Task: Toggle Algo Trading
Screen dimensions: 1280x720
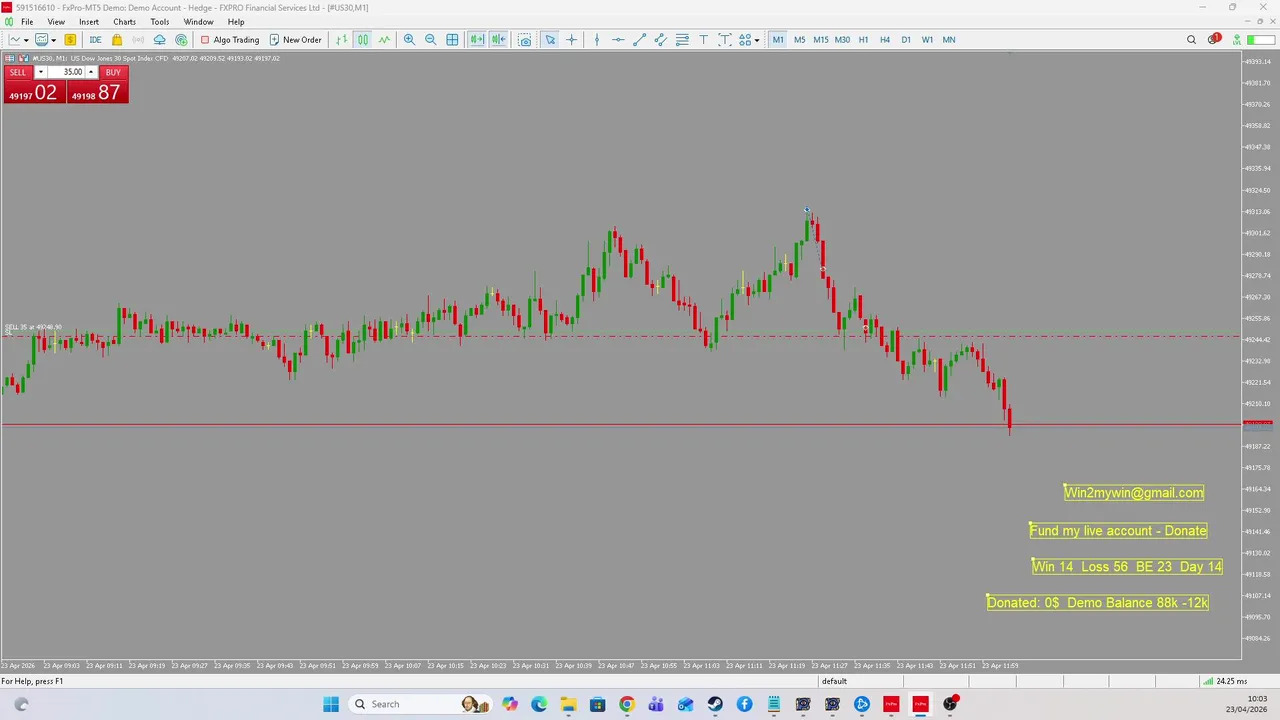Action: (230, 40)
